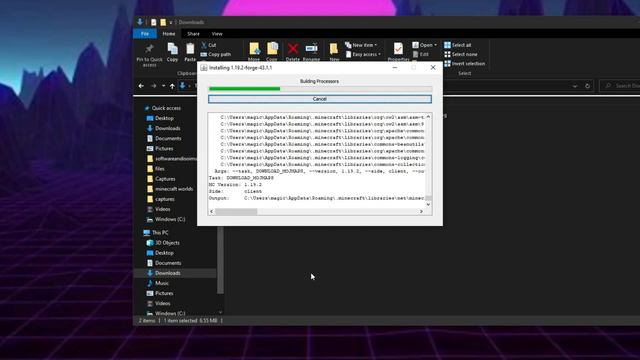This screenshot has height=360, width=640.
Task: Click Select all in ribbon
Action: tap(458, 45)
